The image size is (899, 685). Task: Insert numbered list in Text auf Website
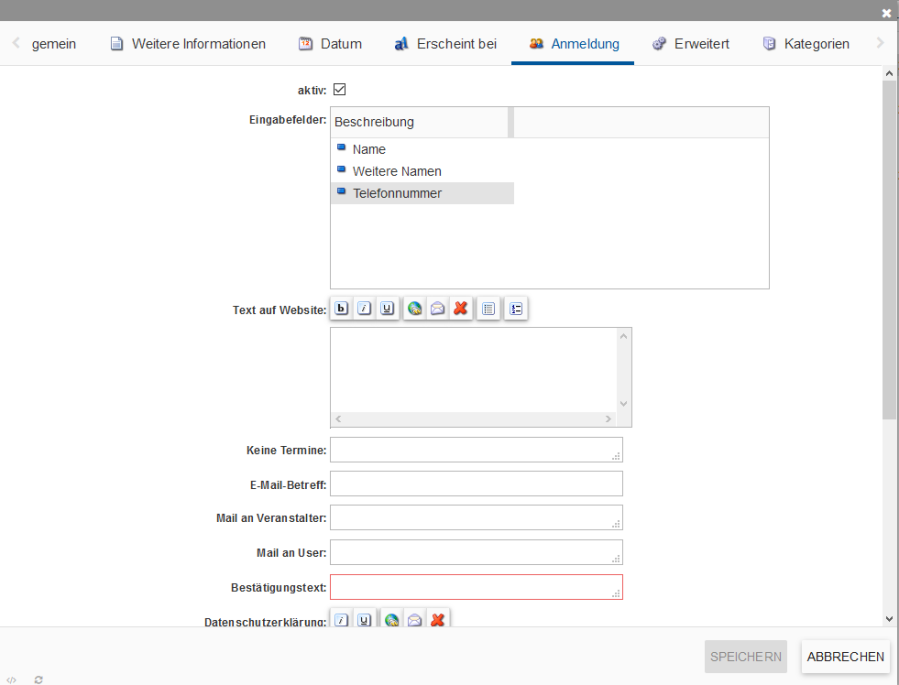[x=515, y=309]
